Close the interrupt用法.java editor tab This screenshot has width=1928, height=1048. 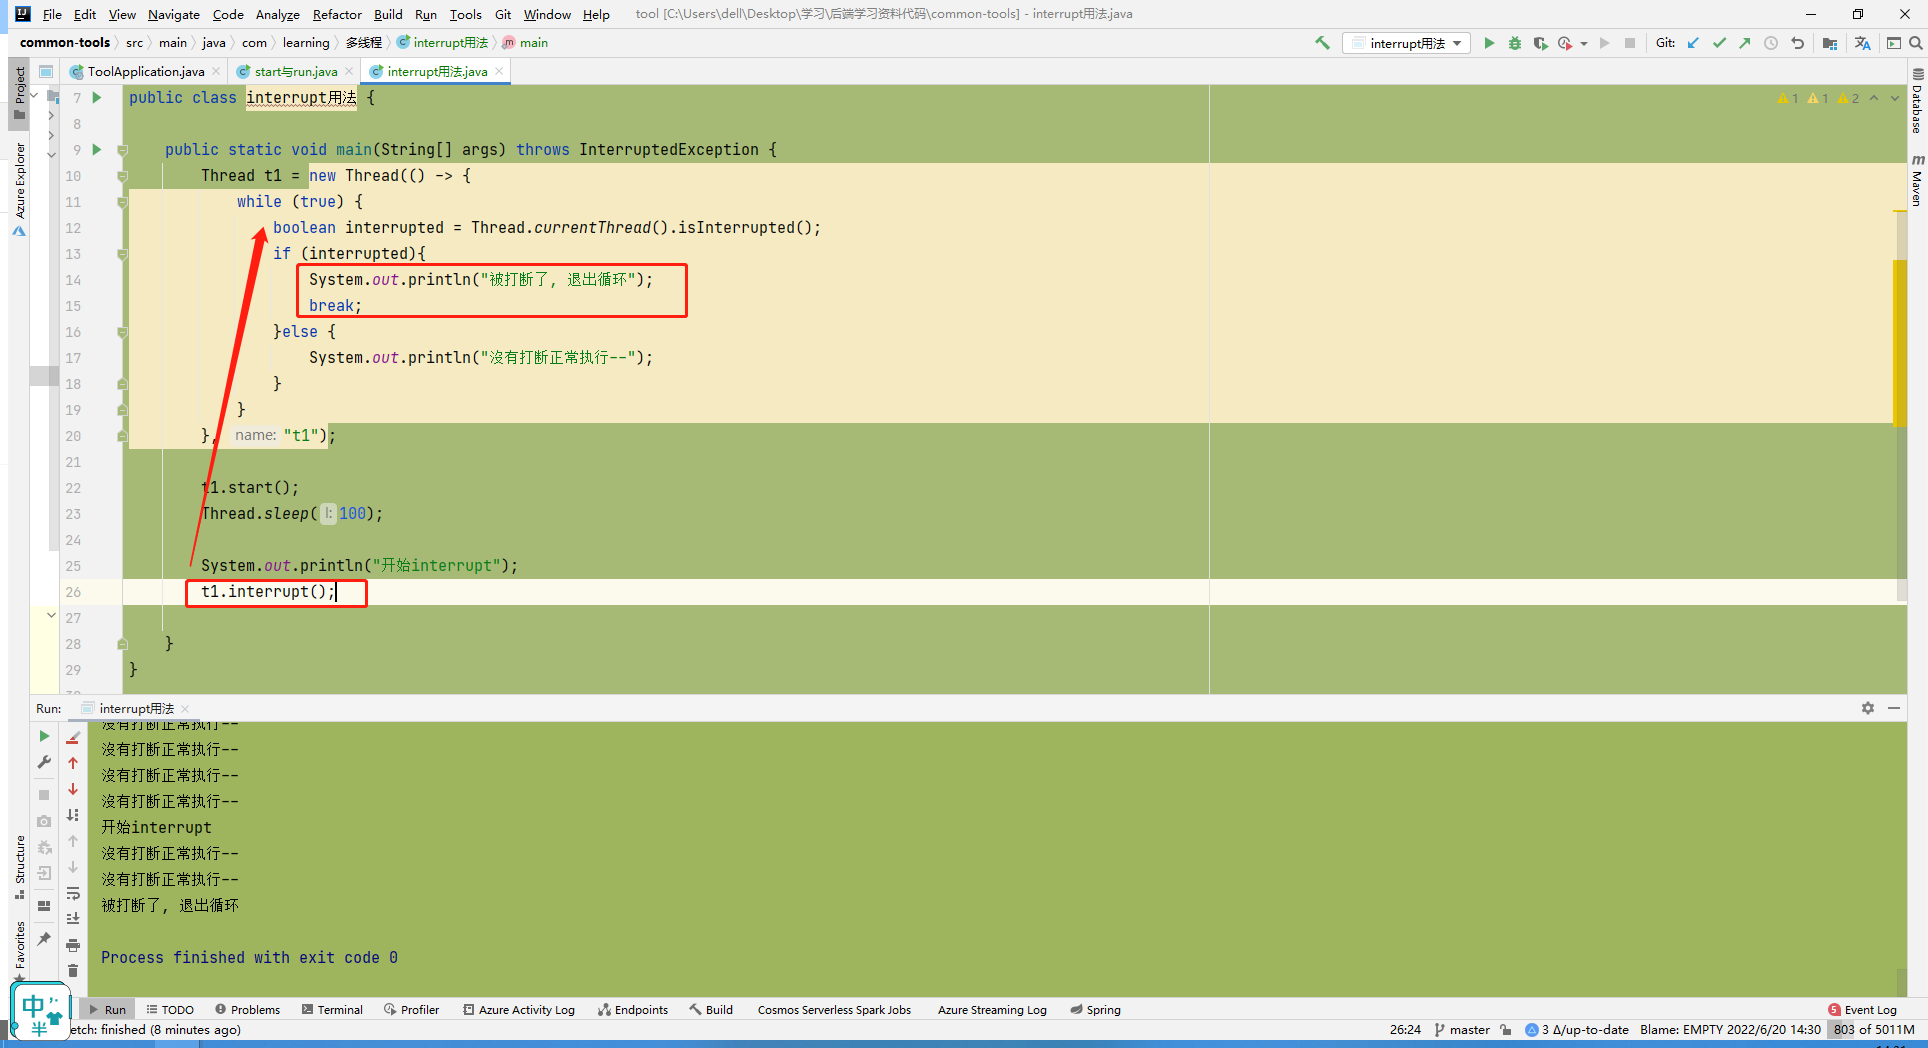(499, 71)
